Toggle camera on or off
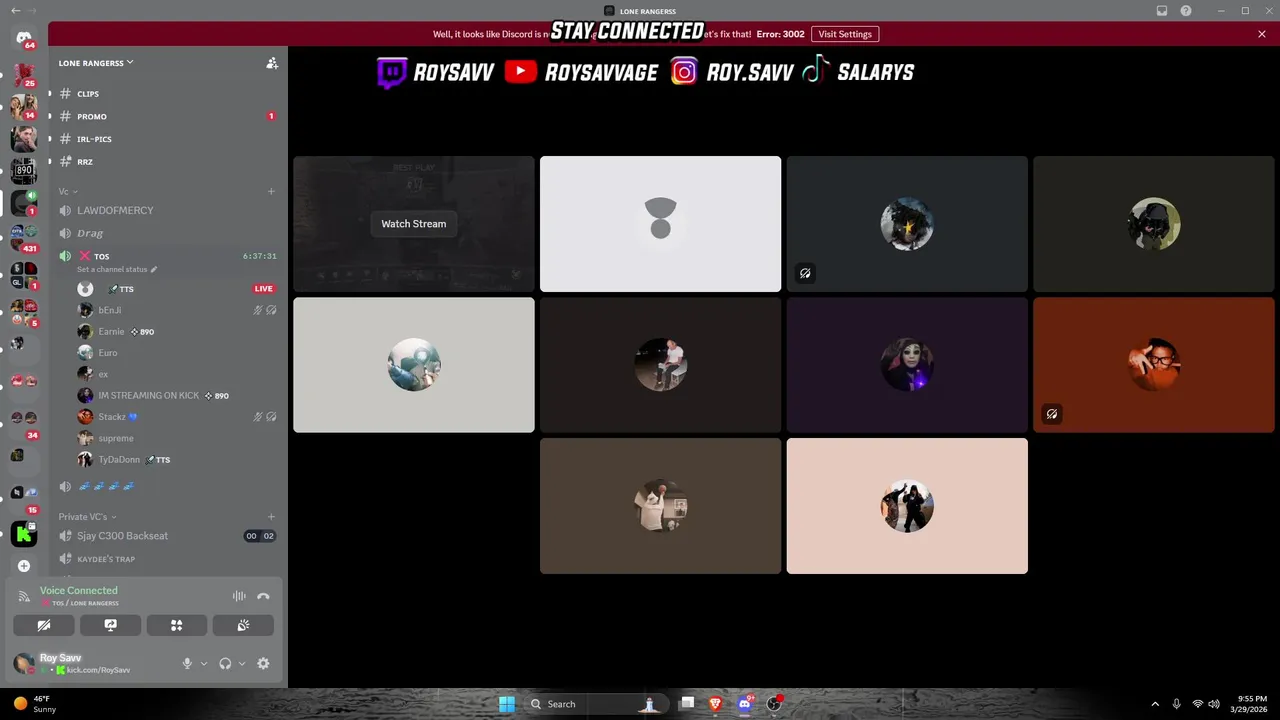This screenshot has width=1280, height=720. pos(44,625)
